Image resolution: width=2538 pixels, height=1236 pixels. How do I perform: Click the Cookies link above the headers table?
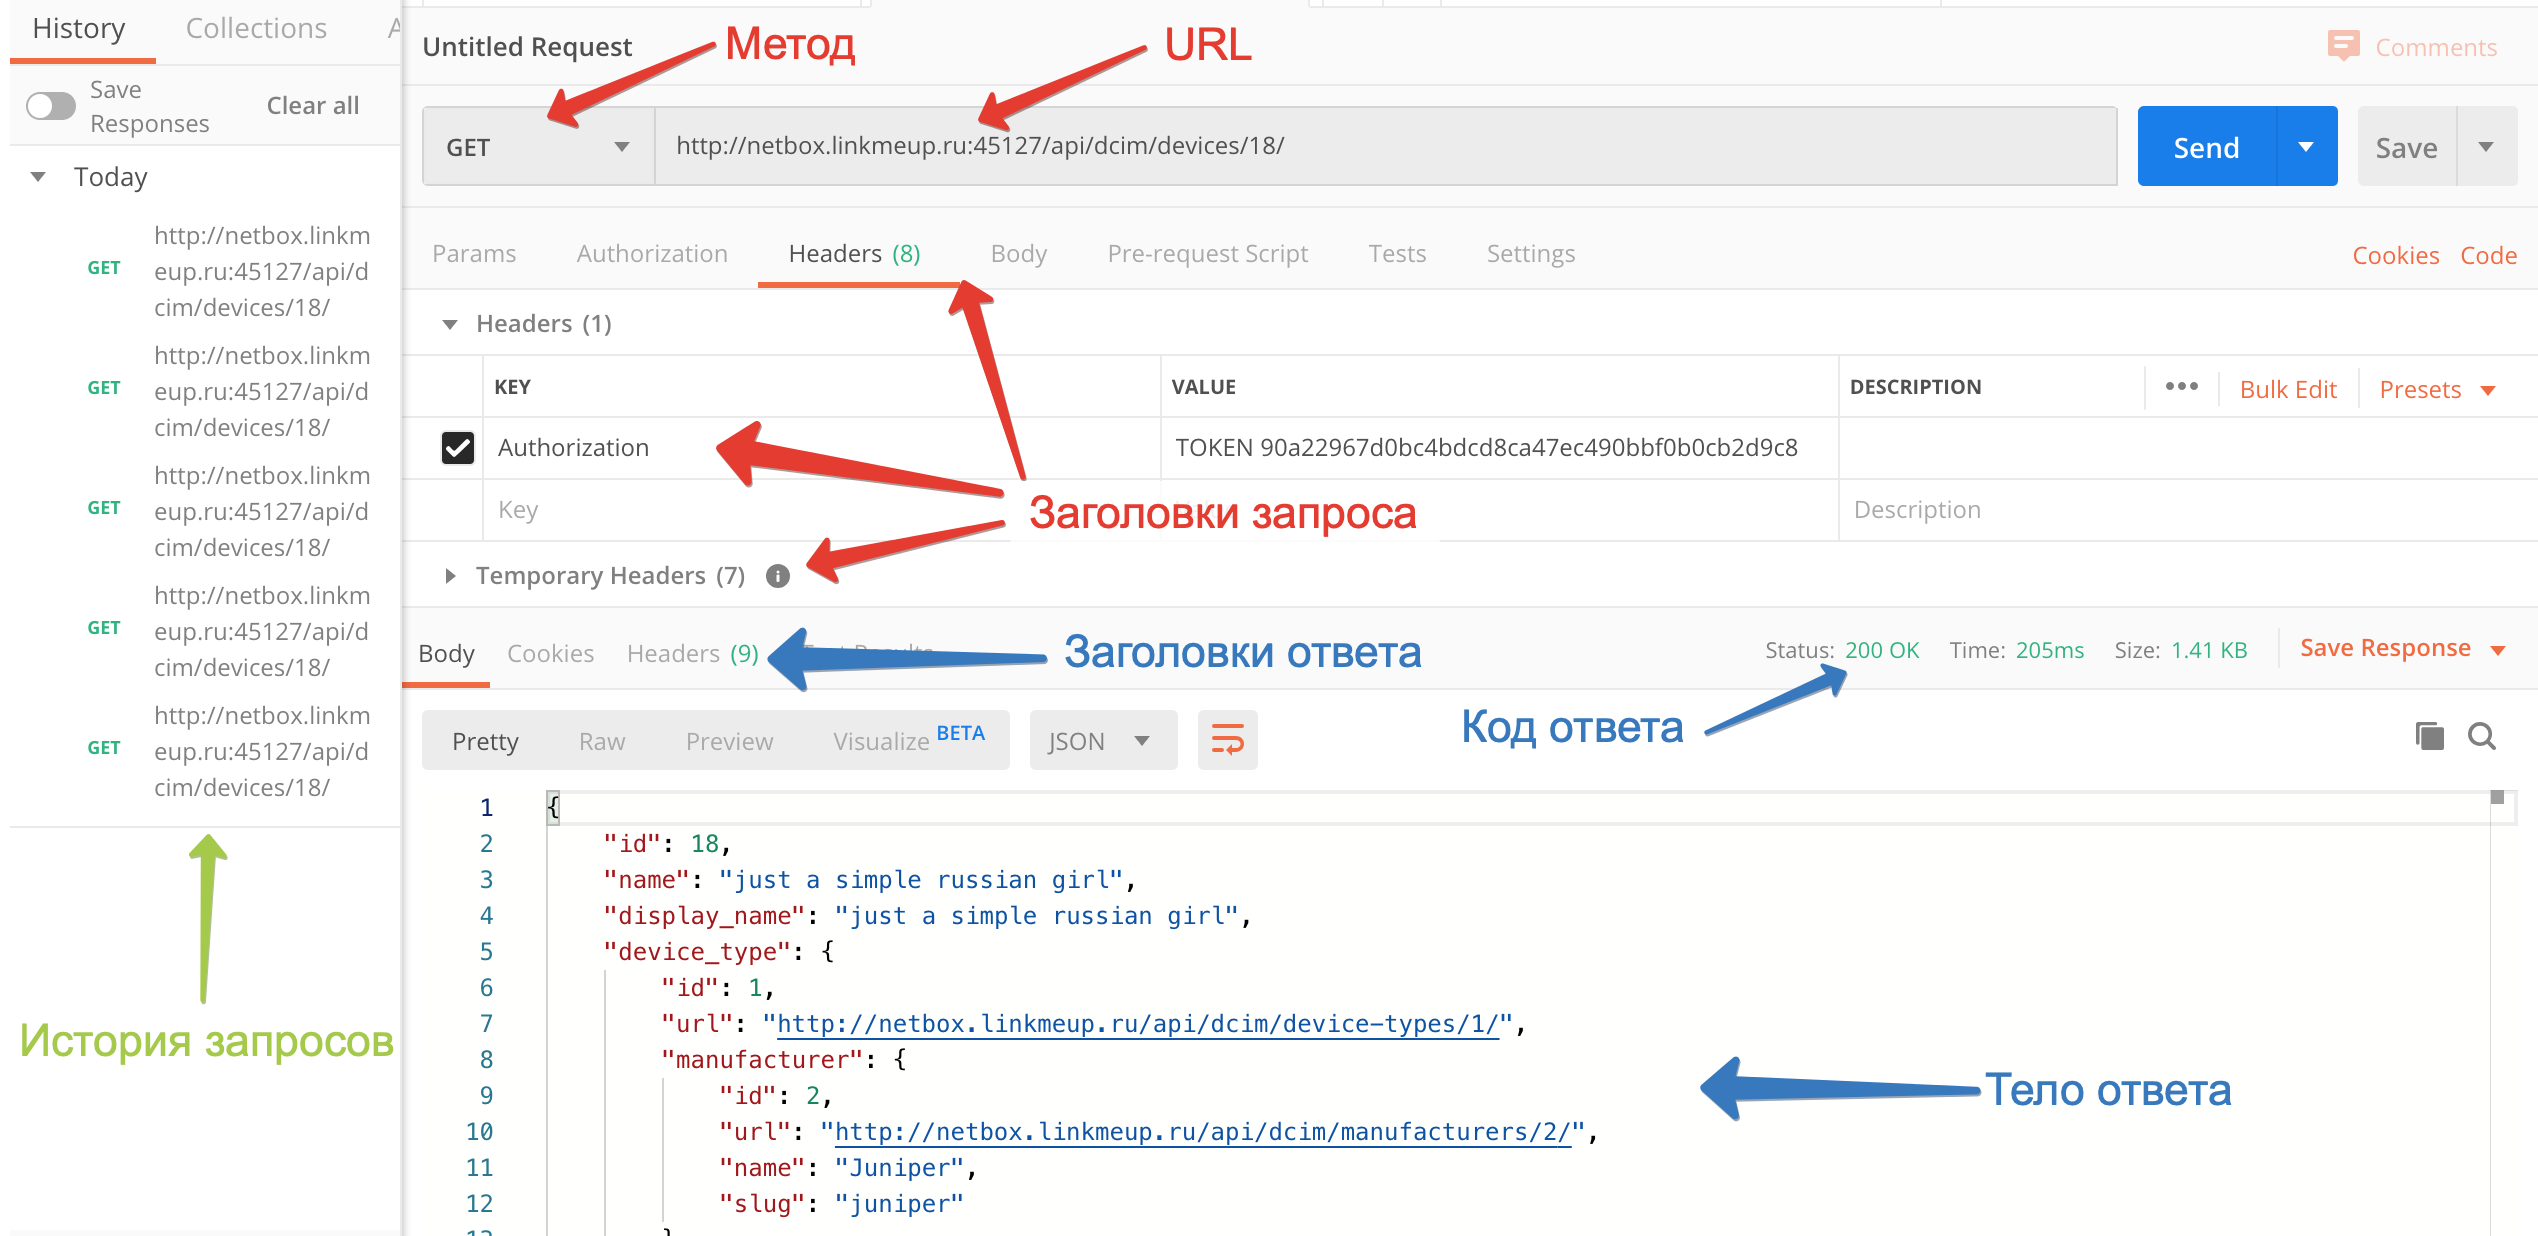click(2396, 255)
